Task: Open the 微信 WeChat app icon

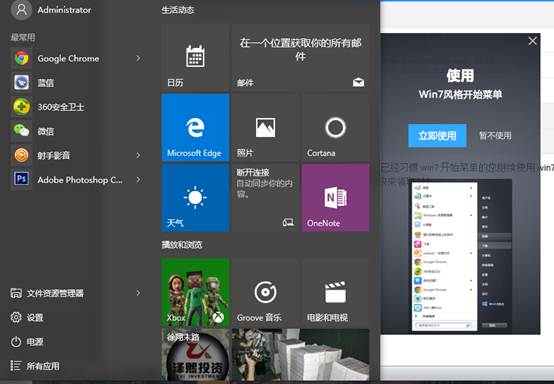Action: tap(22, 131)
